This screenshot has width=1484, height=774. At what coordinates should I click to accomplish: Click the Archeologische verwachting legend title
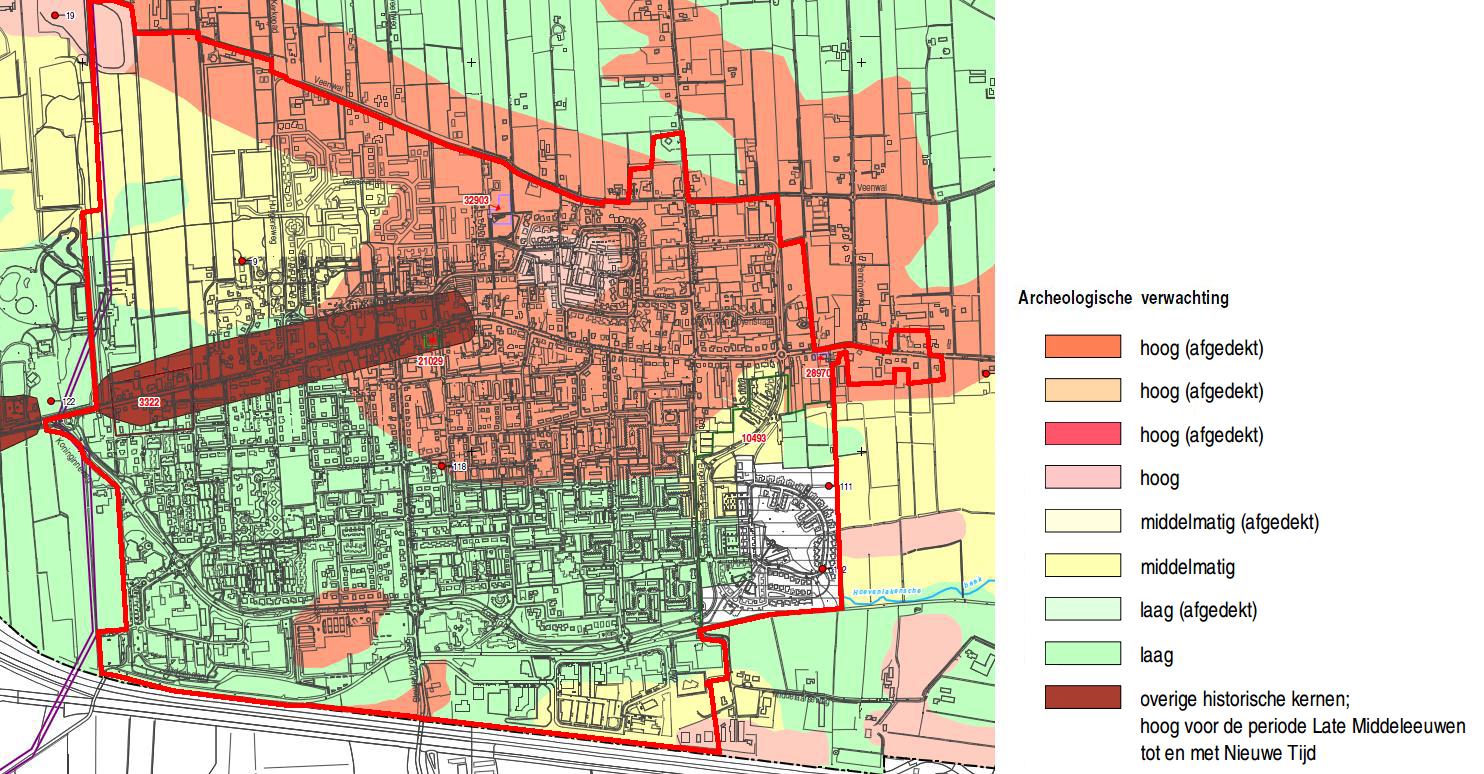point(1123,298)
